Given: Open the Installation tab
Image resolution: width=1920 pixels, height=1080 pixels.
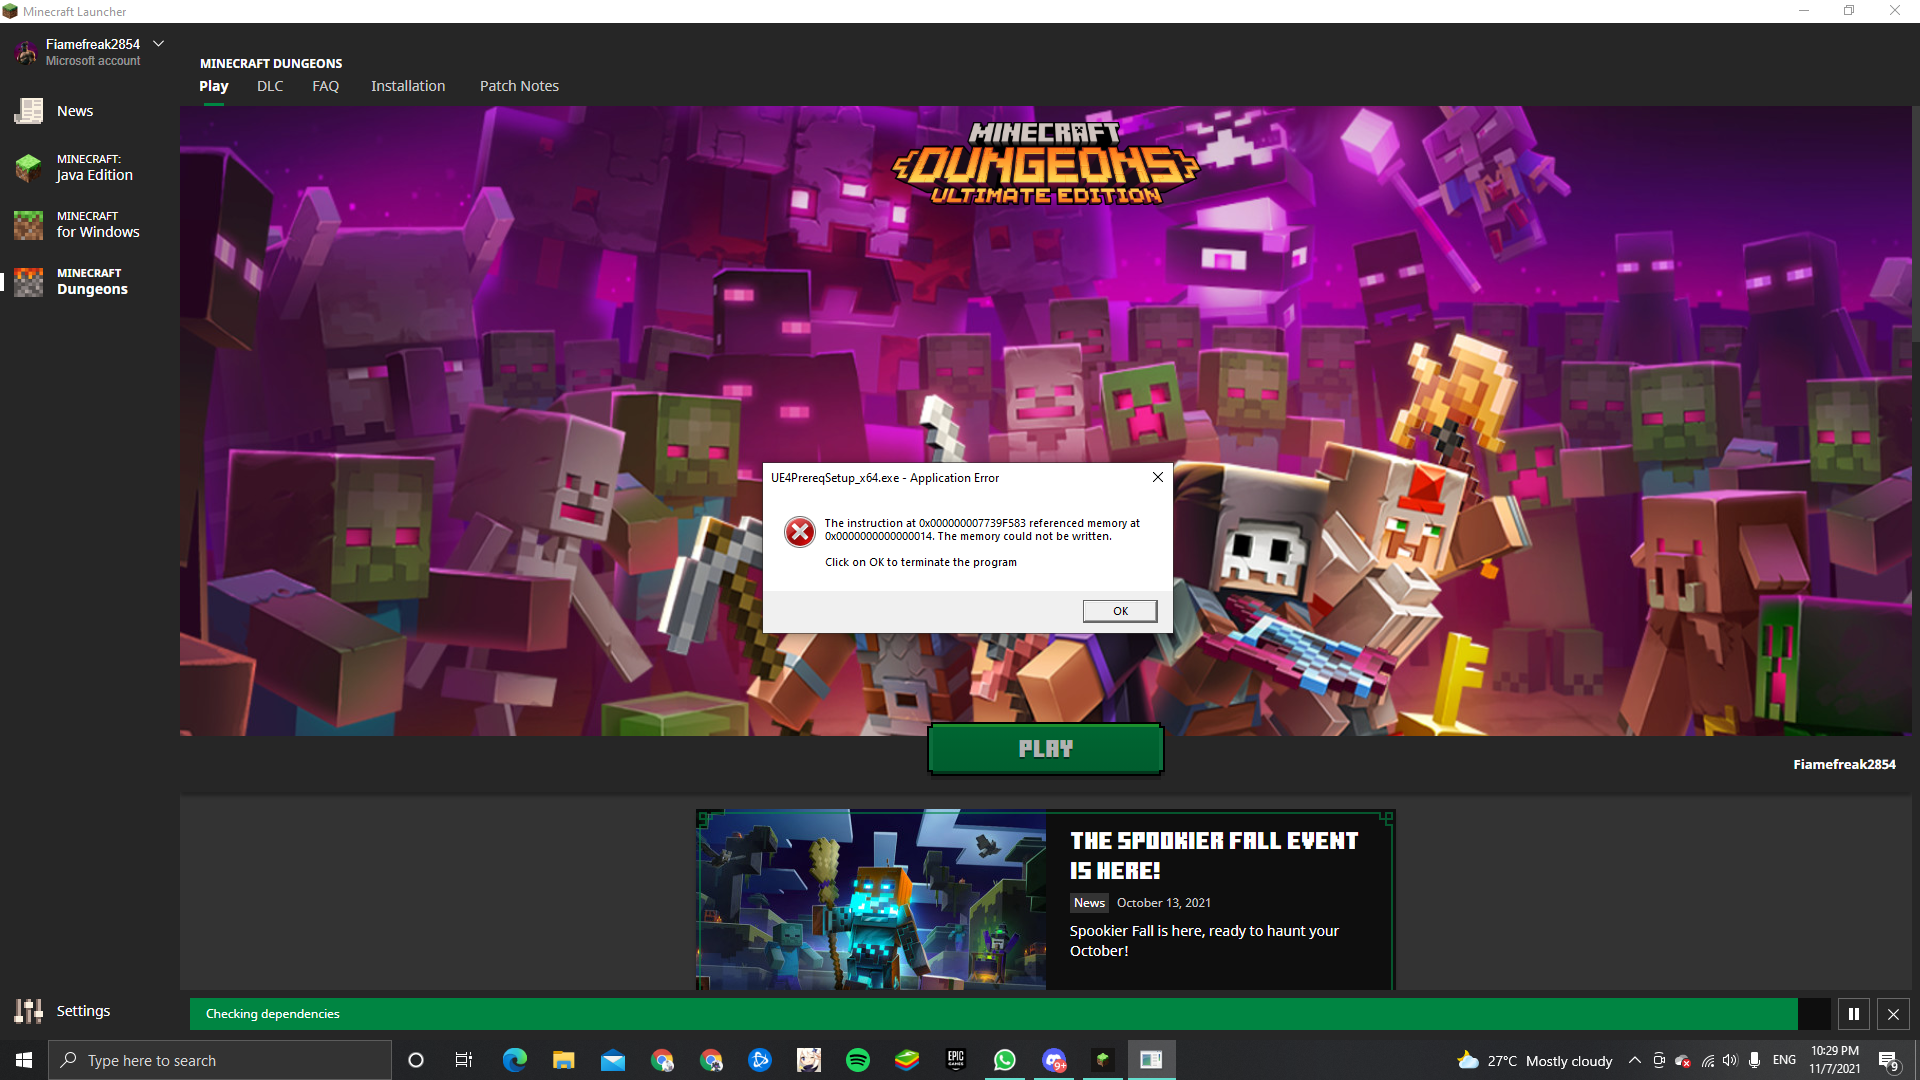Looking at the screenshot, I should [408, 86].
